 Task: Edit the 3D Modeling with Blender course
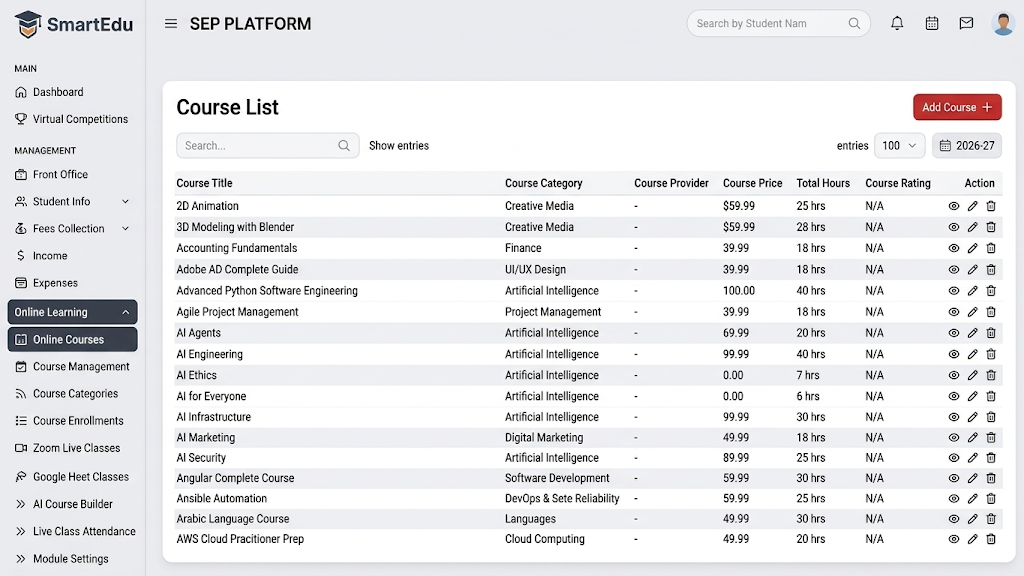click(x=972, y=227)
